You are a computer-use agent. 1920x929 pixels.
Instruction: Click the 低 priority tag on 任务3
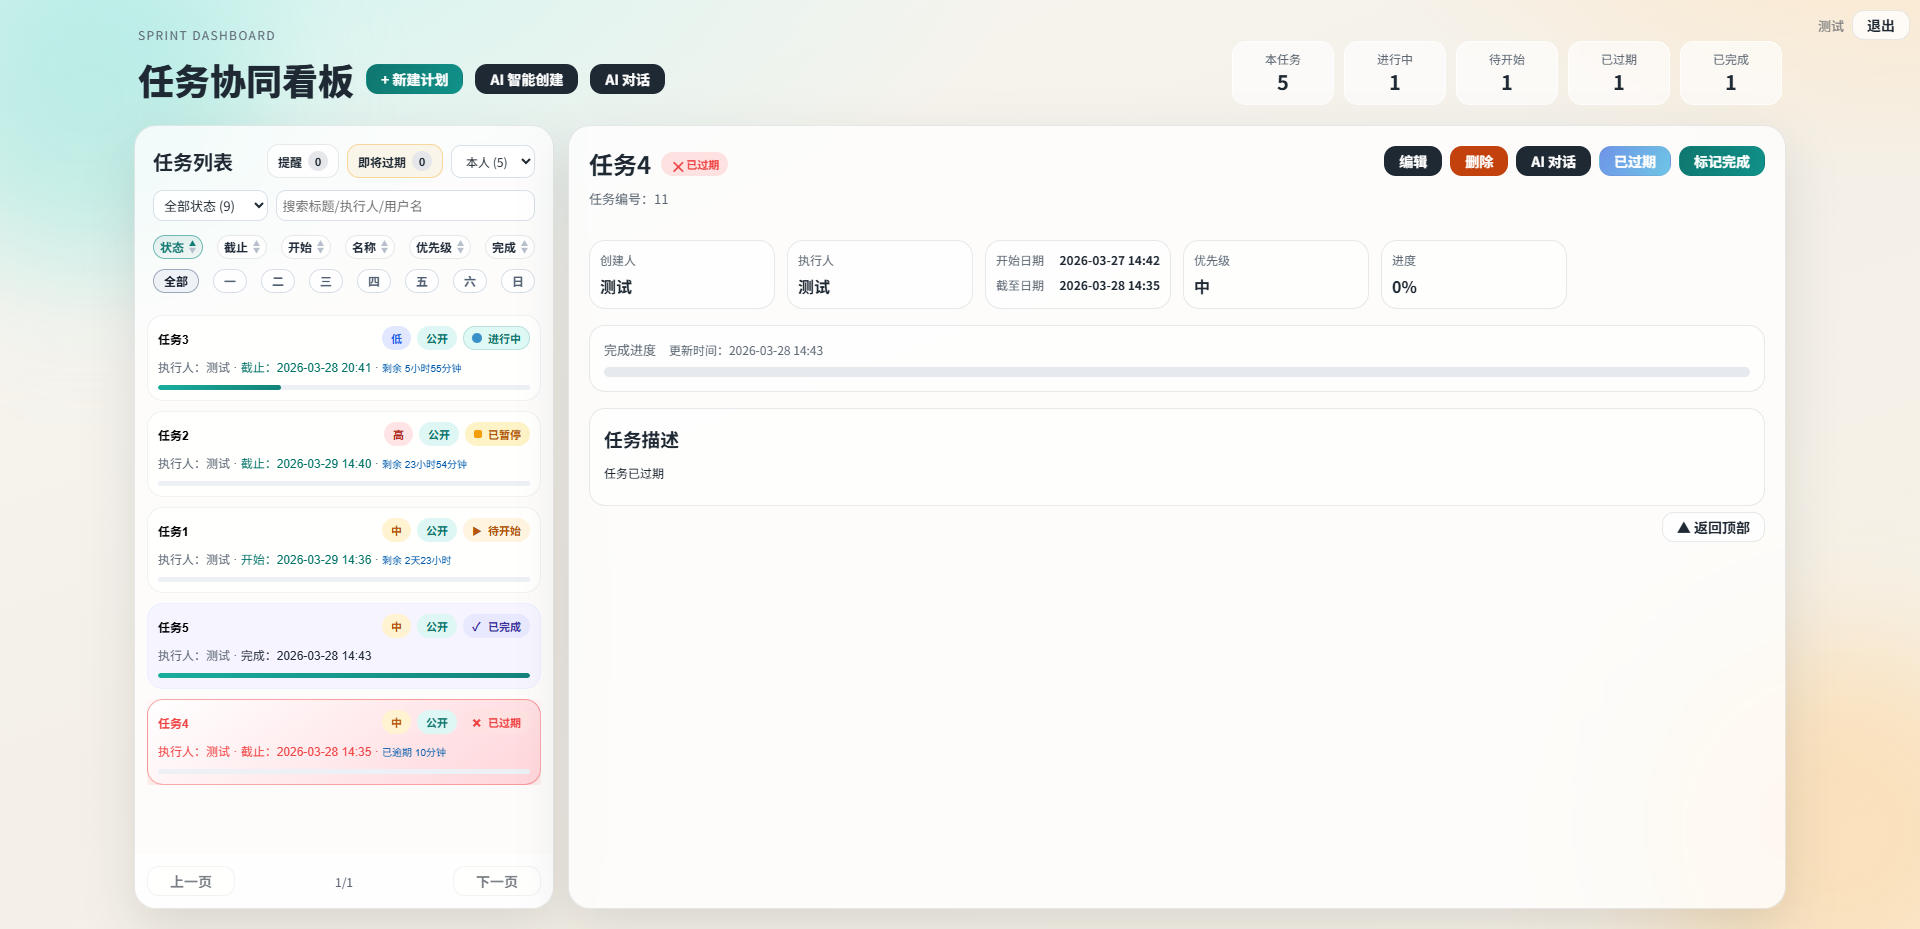tap(396, 339)
